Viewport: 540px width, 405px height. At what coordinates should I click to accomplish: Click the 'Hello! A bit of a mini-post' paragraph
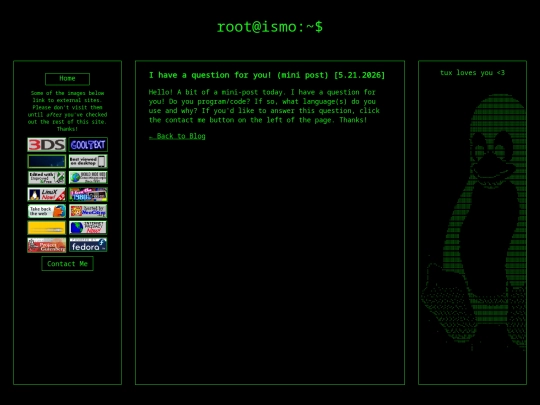tap(264, 106)
